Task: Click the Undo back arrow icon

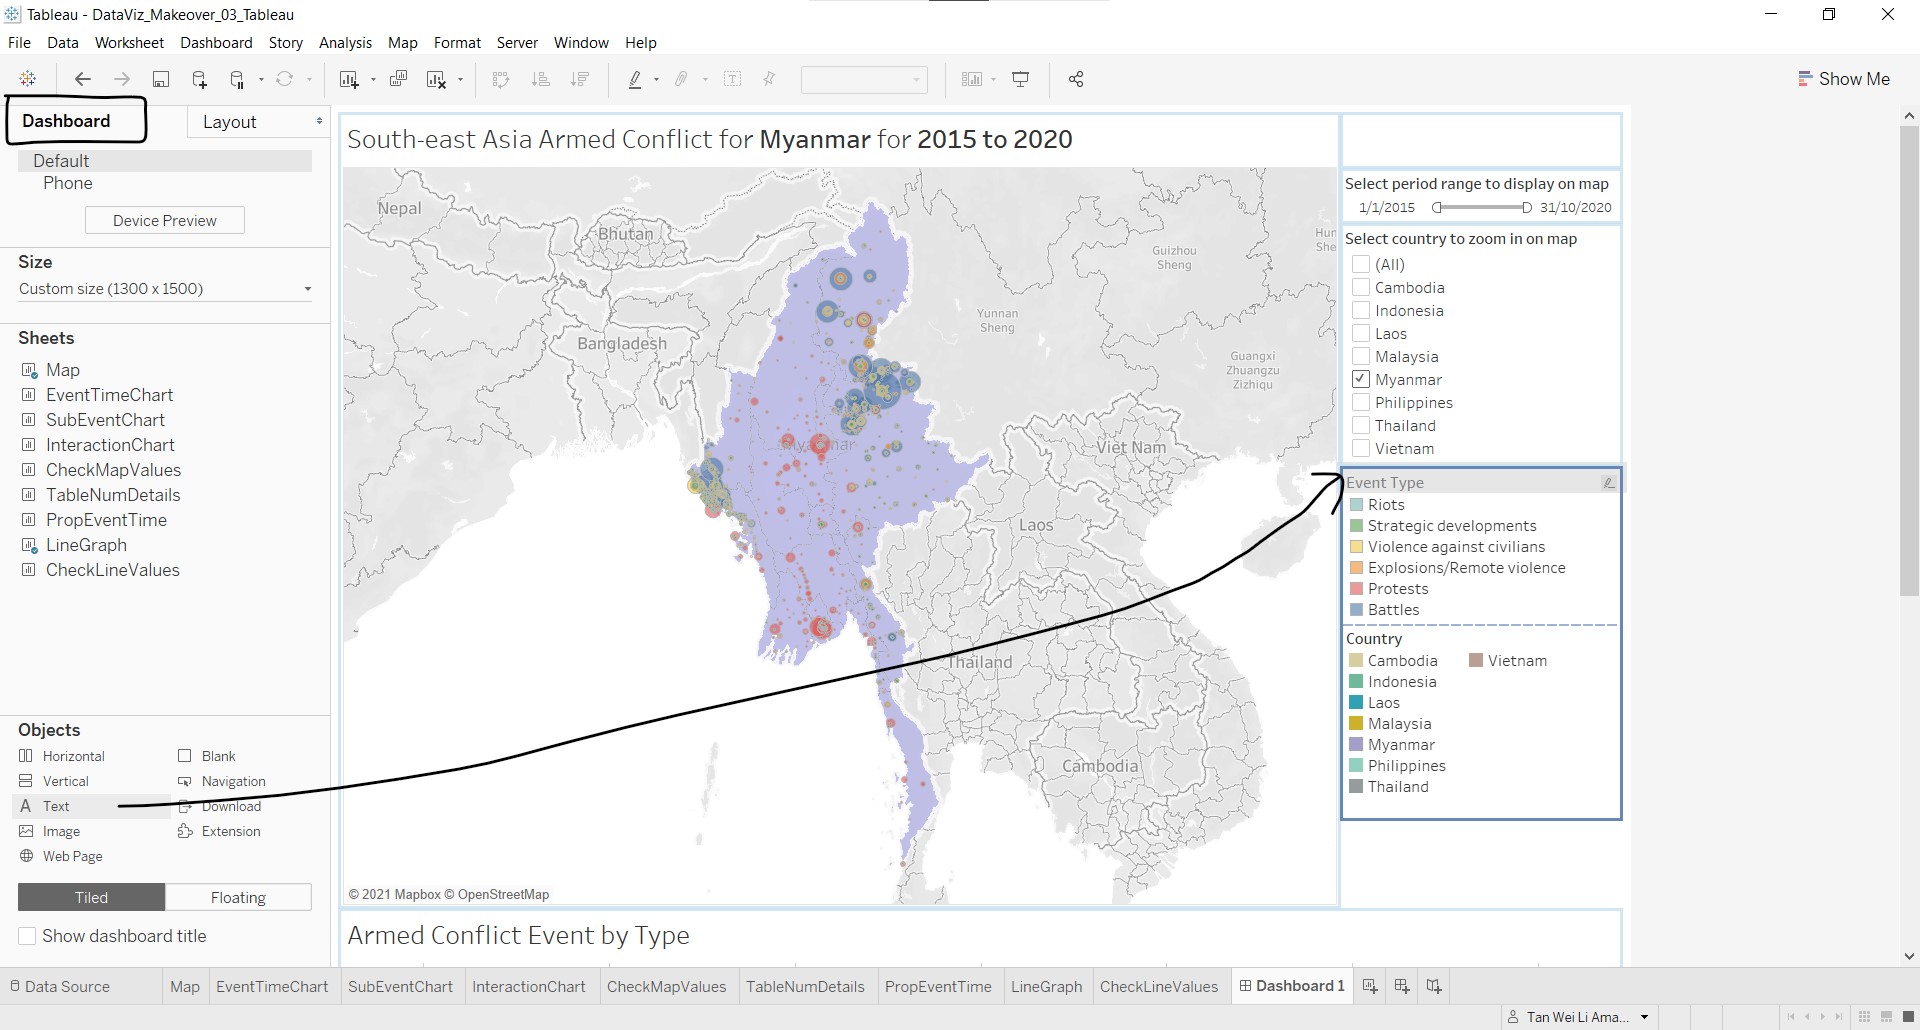Action: coord(83,80)
